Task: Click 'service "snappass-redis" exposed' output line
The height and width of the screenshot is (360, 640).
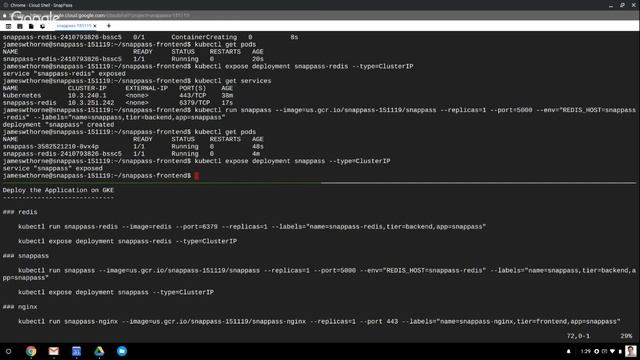Action: [x=64, y=74]
